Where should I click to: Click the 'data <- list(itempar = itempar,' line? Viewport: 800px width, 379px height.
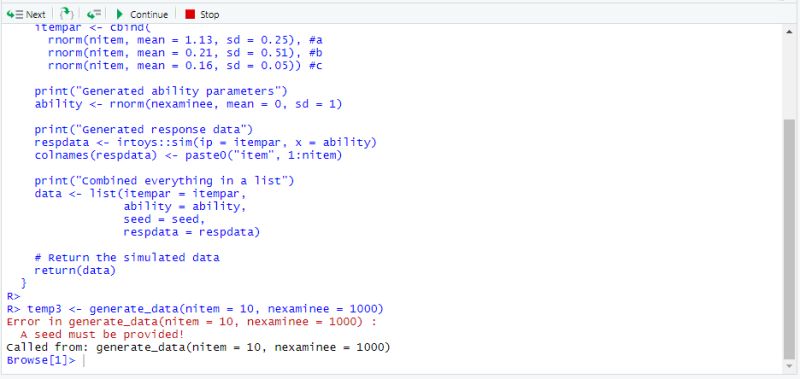(140, 194)
